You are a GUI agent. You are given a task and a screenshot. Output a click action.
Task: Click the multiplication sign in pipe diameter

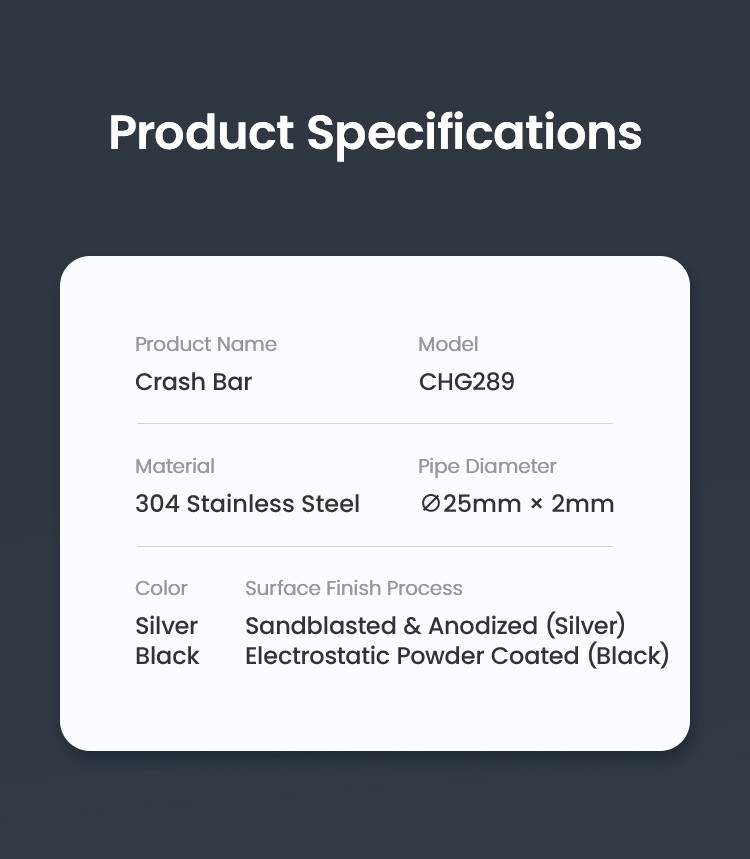coord(536,505)
